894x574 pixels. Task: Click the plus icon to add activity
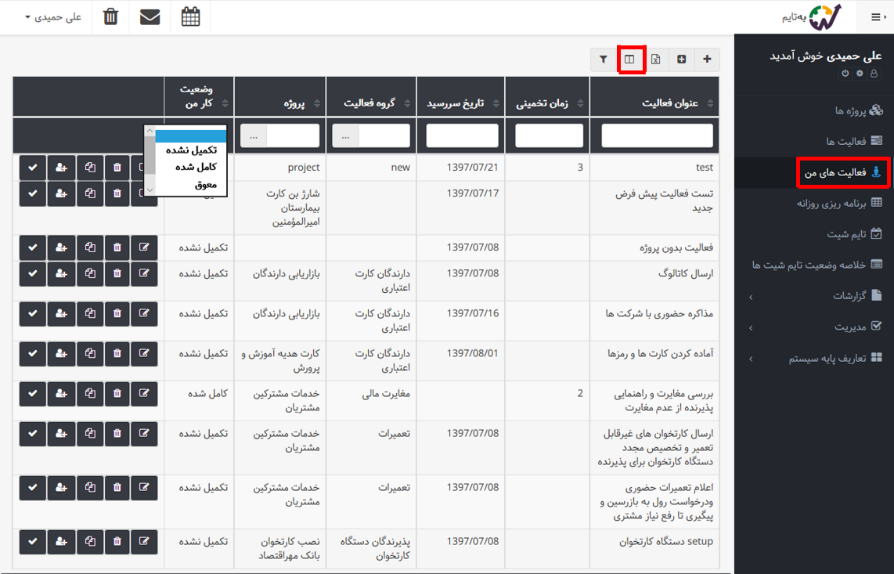click(x=707, y=59)
